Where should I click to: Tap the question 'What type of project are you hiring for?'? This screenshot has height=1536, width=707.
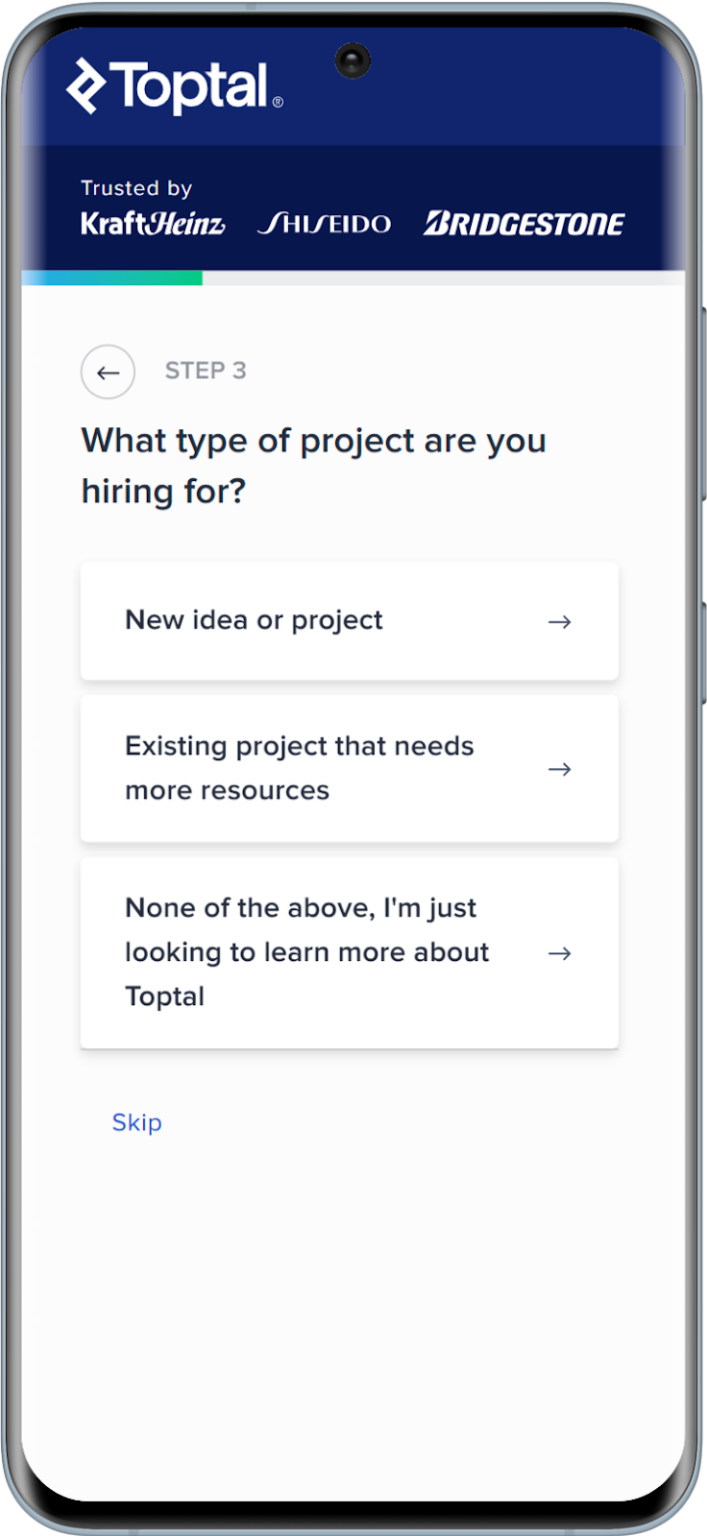[313, 465]
